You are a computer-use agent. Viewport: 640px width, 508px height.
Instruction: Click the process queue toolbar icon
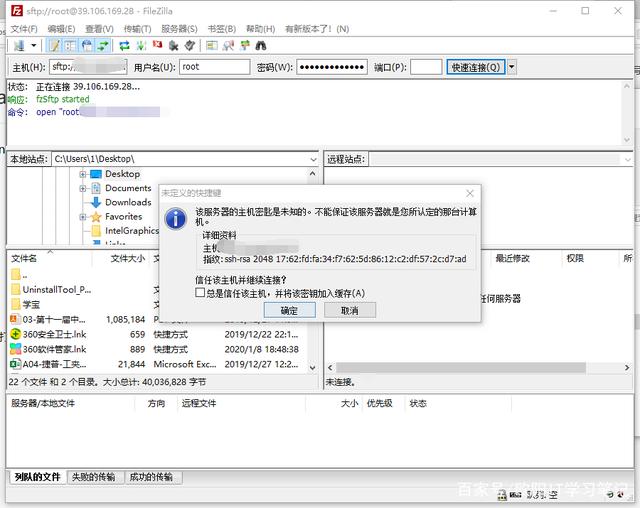point(141,46)
